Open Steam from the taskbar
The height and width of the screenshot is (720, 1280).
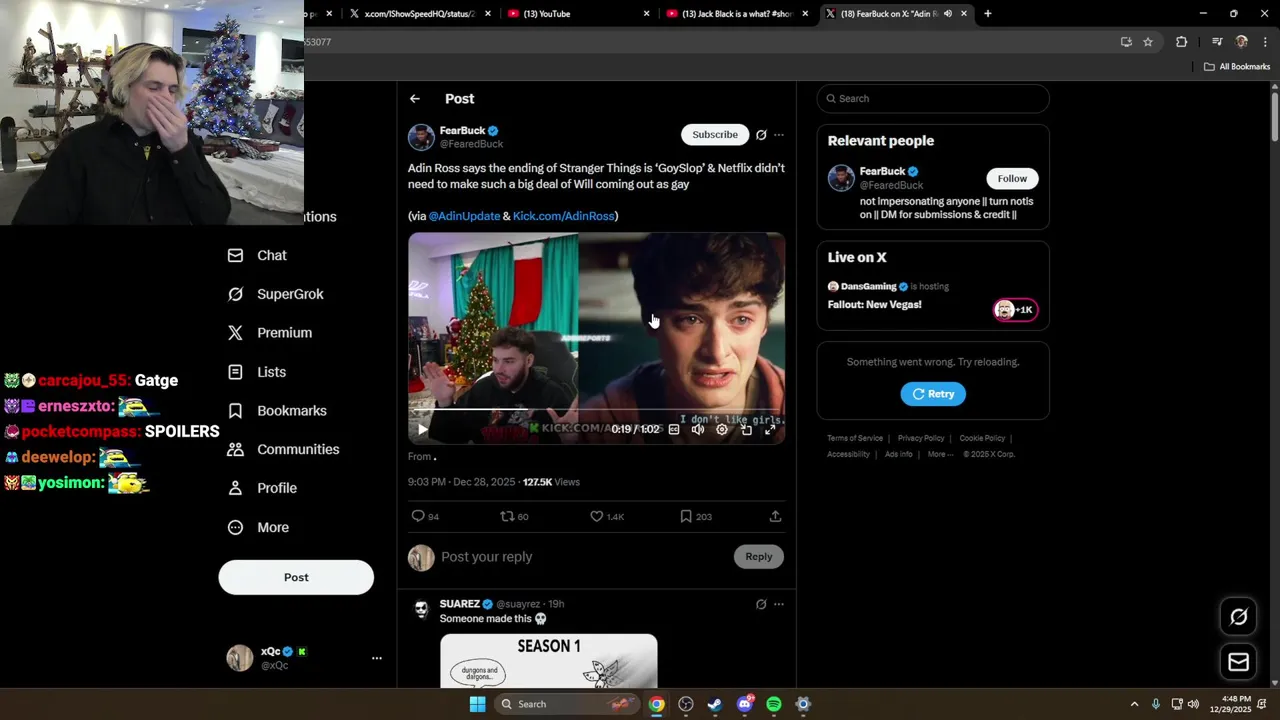coord(715,704)
